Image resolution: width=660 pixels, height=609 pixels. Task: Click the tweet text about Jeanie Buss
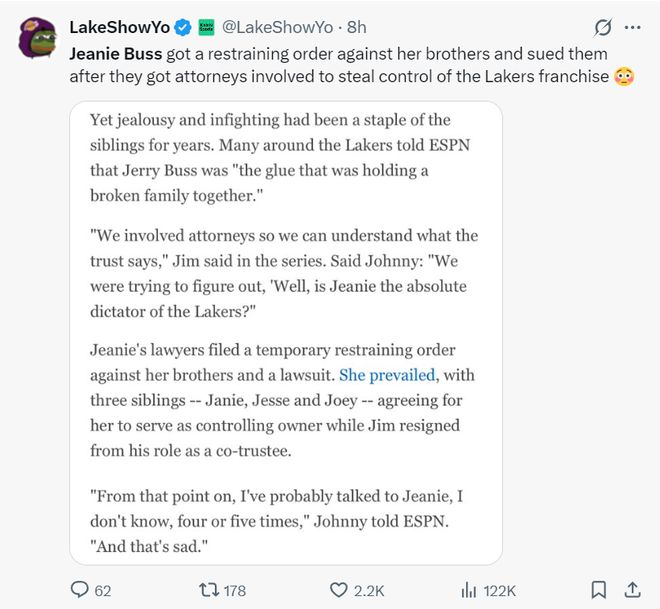pyautogui.click(x=340, y=64)
